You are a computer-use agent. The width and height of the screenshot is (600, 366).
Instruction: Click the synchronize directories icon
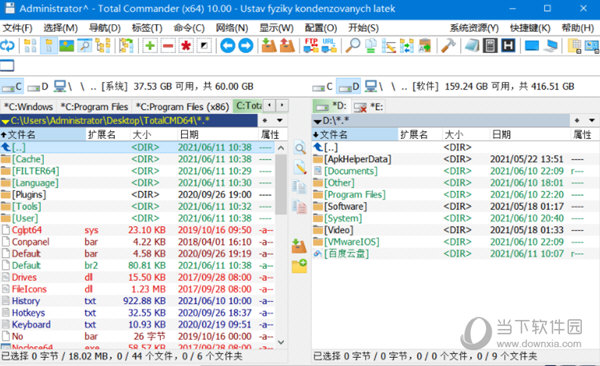407,46
